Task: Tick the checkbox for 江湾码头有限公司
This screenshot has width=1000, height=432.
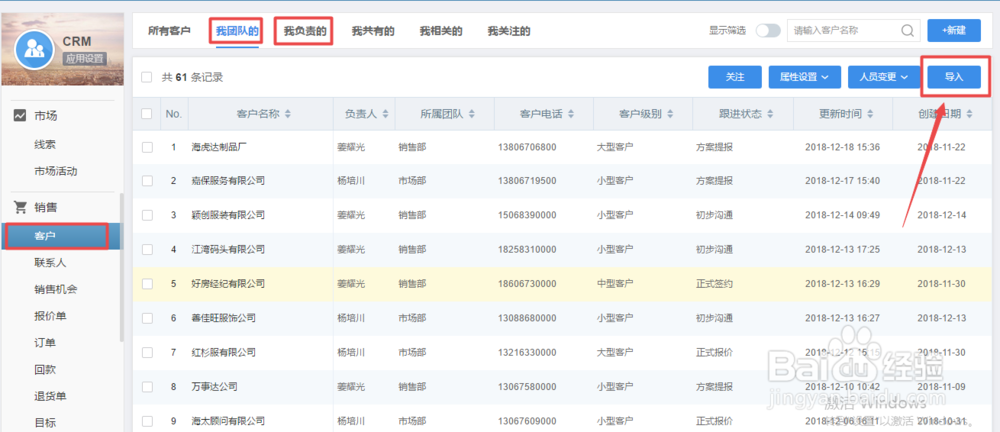Action: (147, 250)
